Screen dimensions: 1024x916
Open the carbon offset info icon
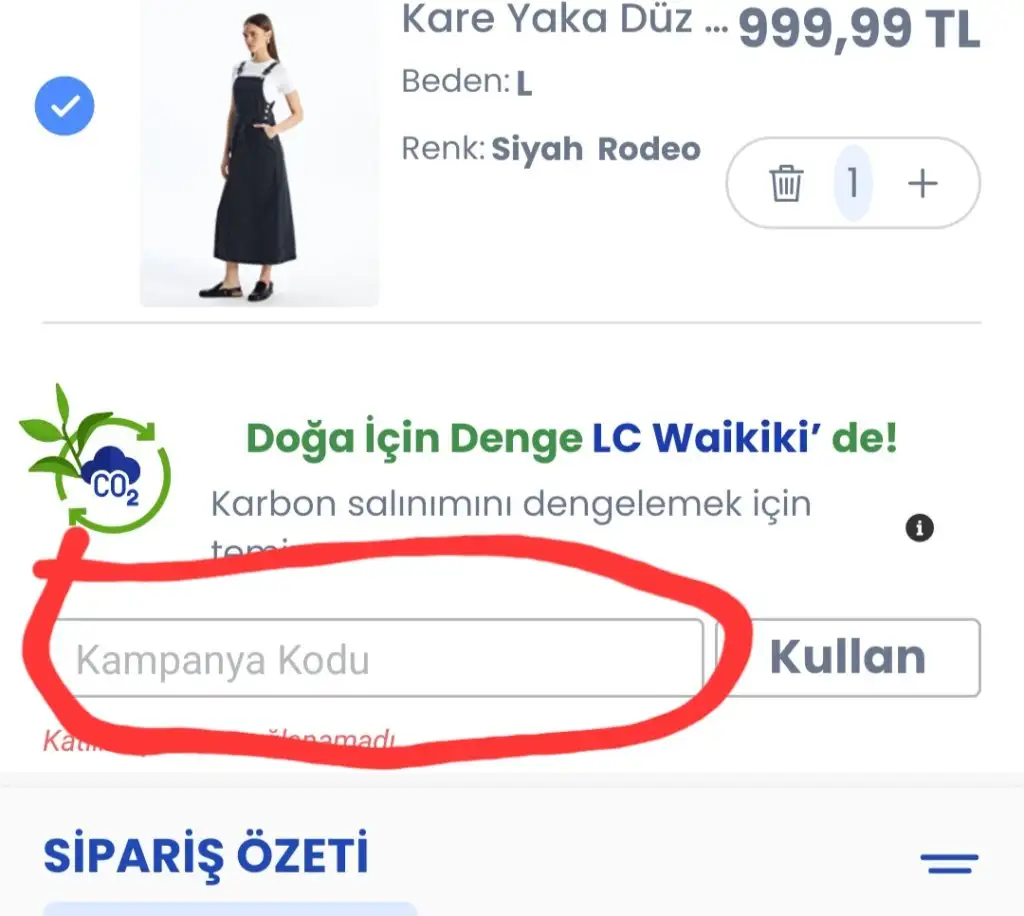pos(920,528)
